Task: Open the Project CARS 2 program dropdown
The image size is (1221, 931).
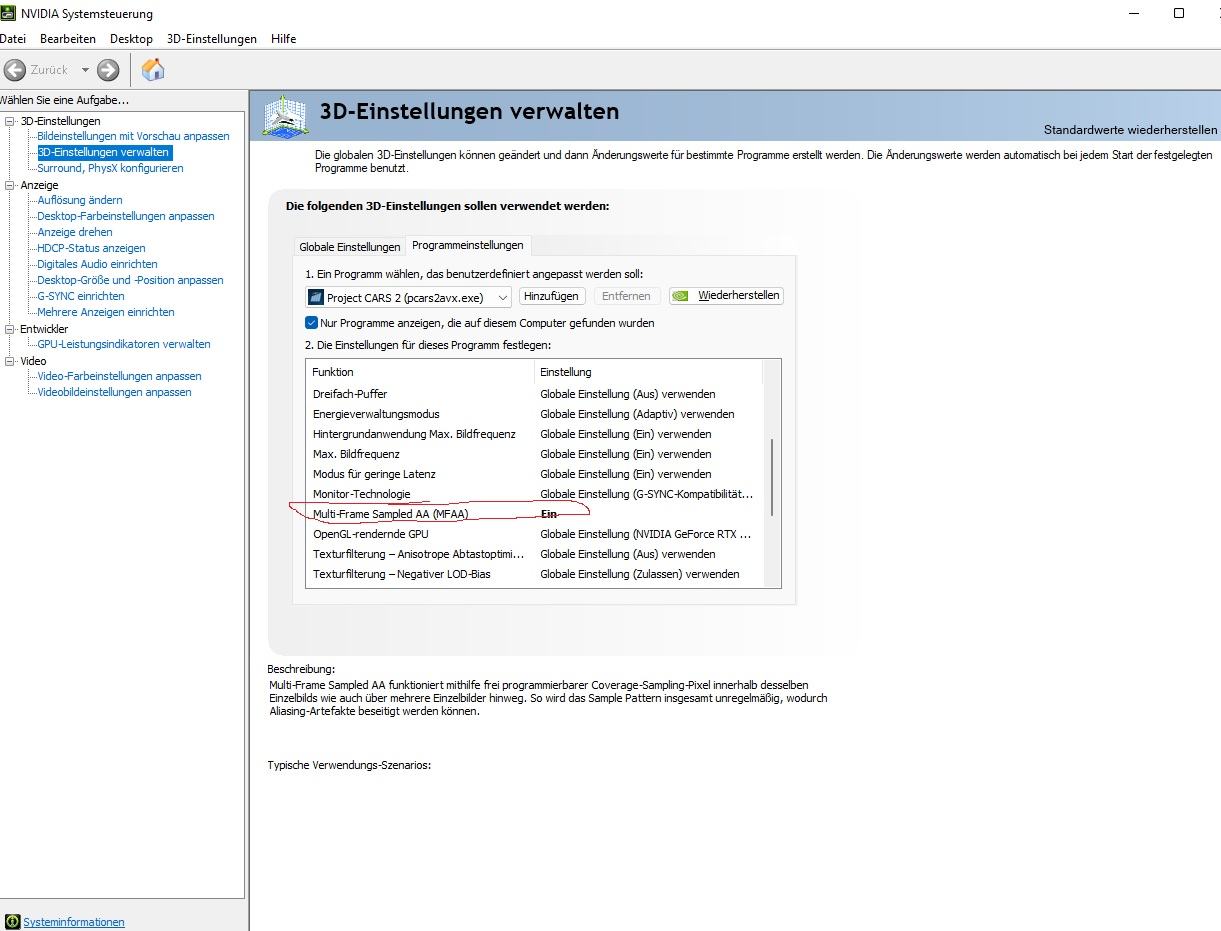Action: point(409,297)
